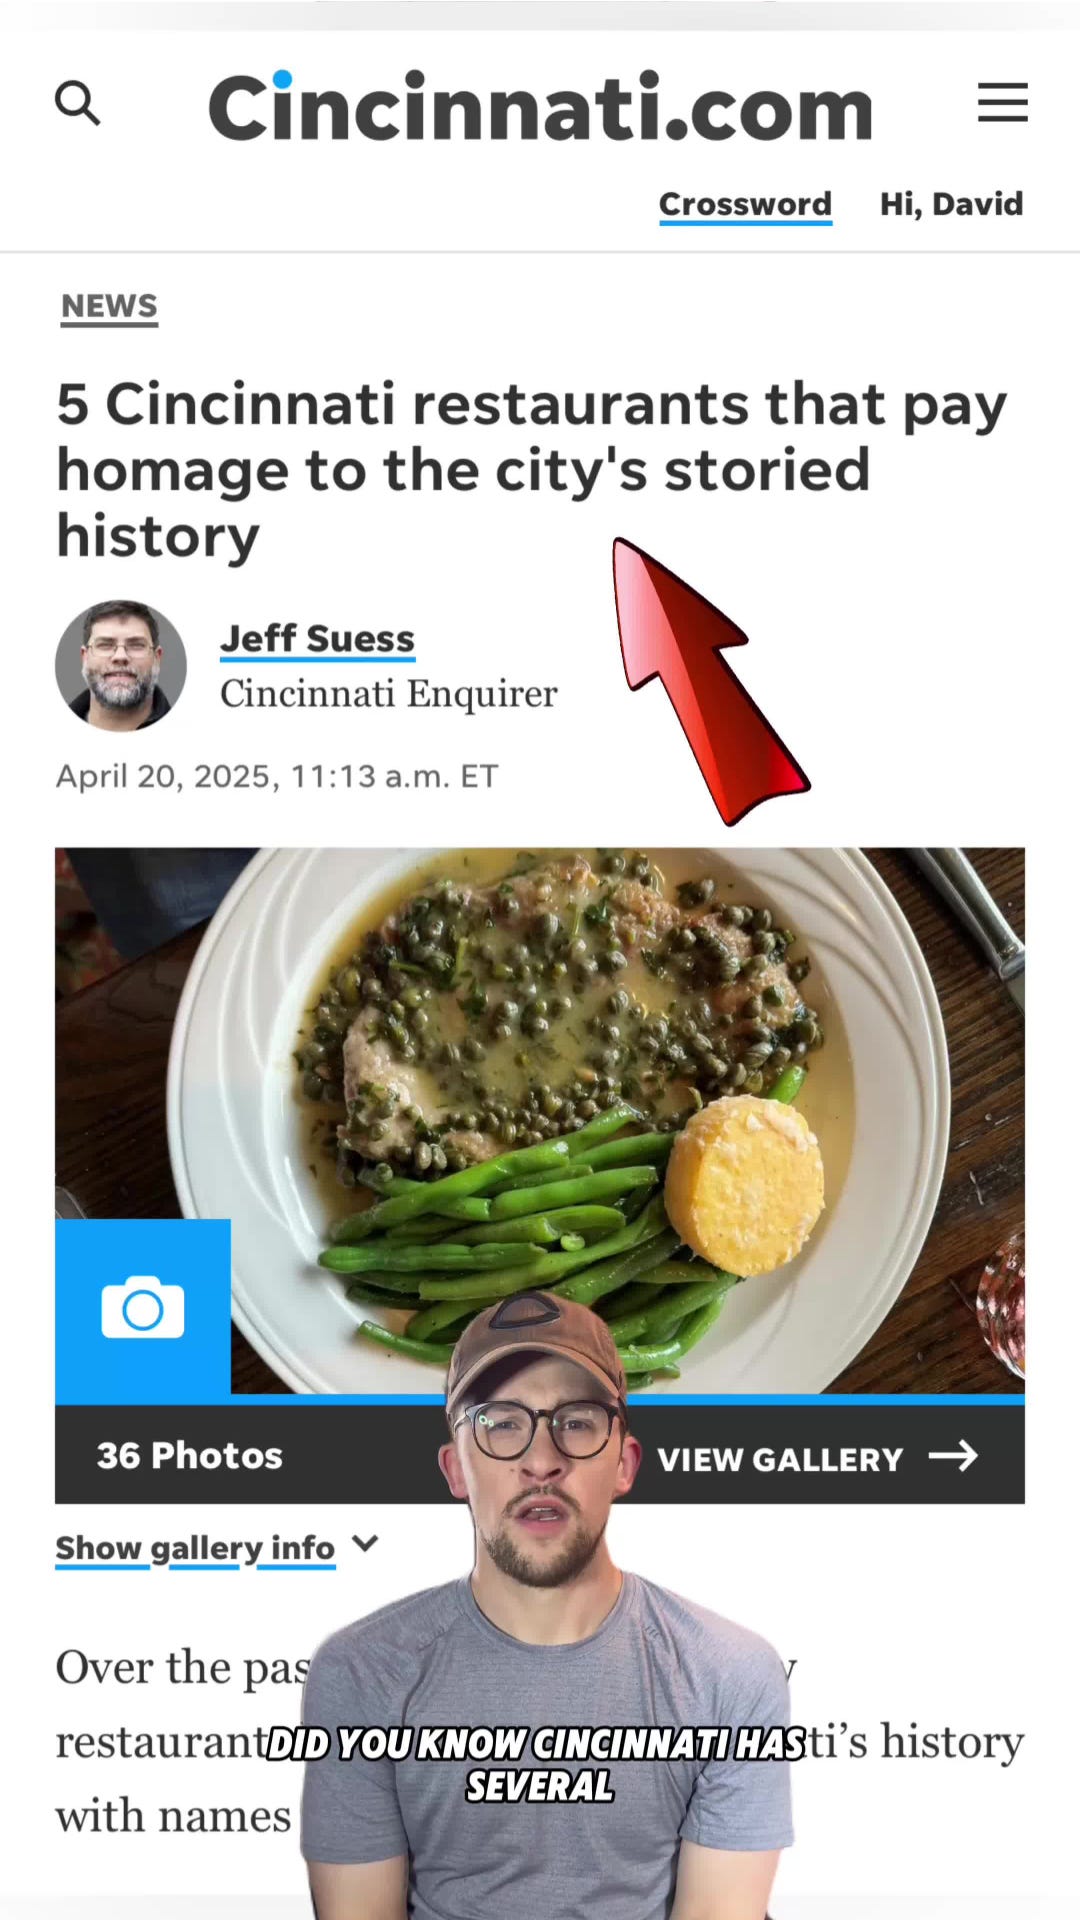
Task: Click the arrow beside VIEW GALLERY
Action: pyautogui.click(x=953, y=1456)
